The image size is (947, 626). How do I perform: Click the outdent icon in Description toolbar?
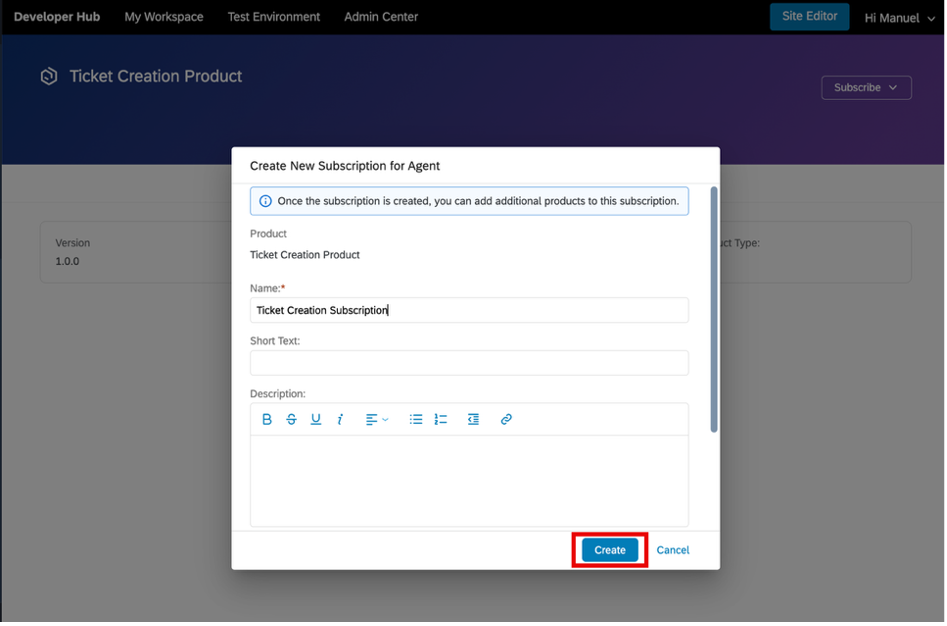click(x=473, y=419)
